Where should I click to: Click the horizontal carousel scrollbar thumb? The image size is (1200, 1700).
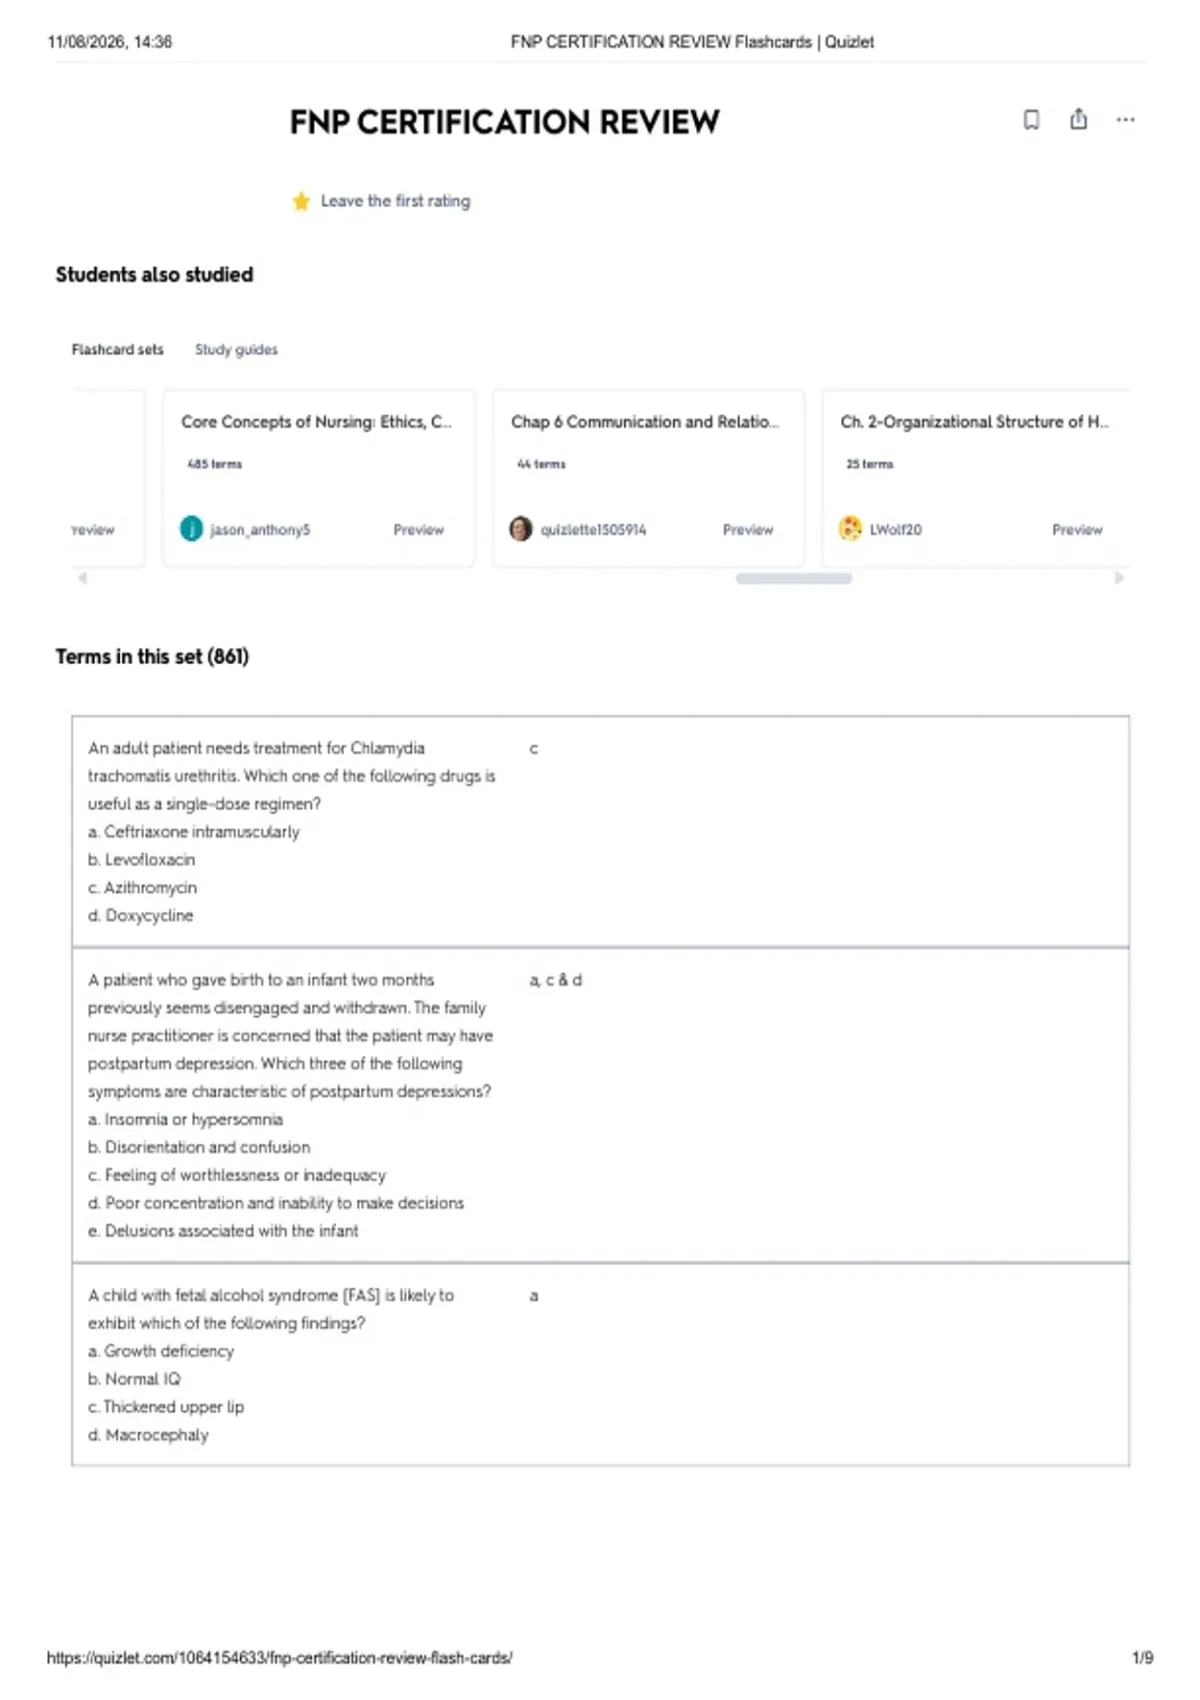[794, 578]
